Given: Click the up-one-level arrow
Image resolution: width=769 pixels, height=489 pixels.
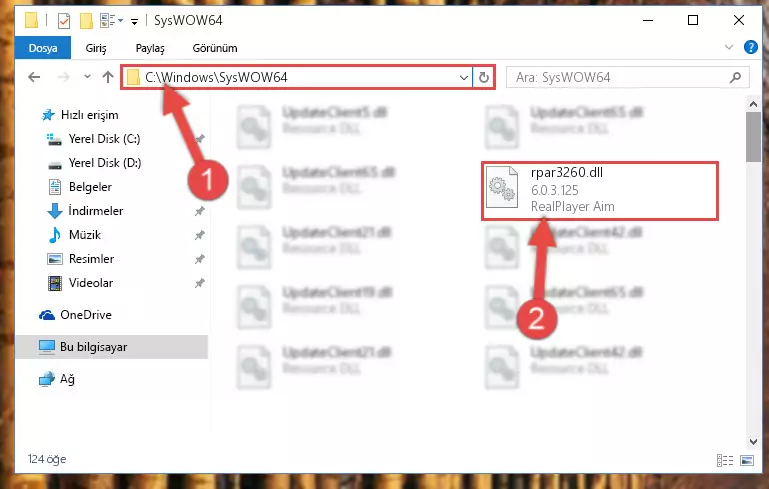Looking at the screenshot, I should 108,77.
